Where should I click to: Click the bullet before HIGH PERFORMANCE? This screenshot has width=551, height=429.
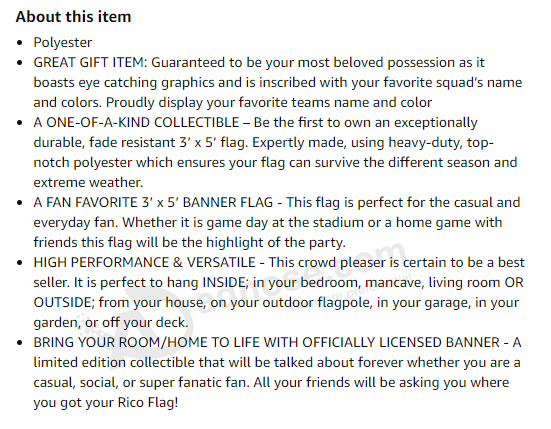tap(20, 263)
